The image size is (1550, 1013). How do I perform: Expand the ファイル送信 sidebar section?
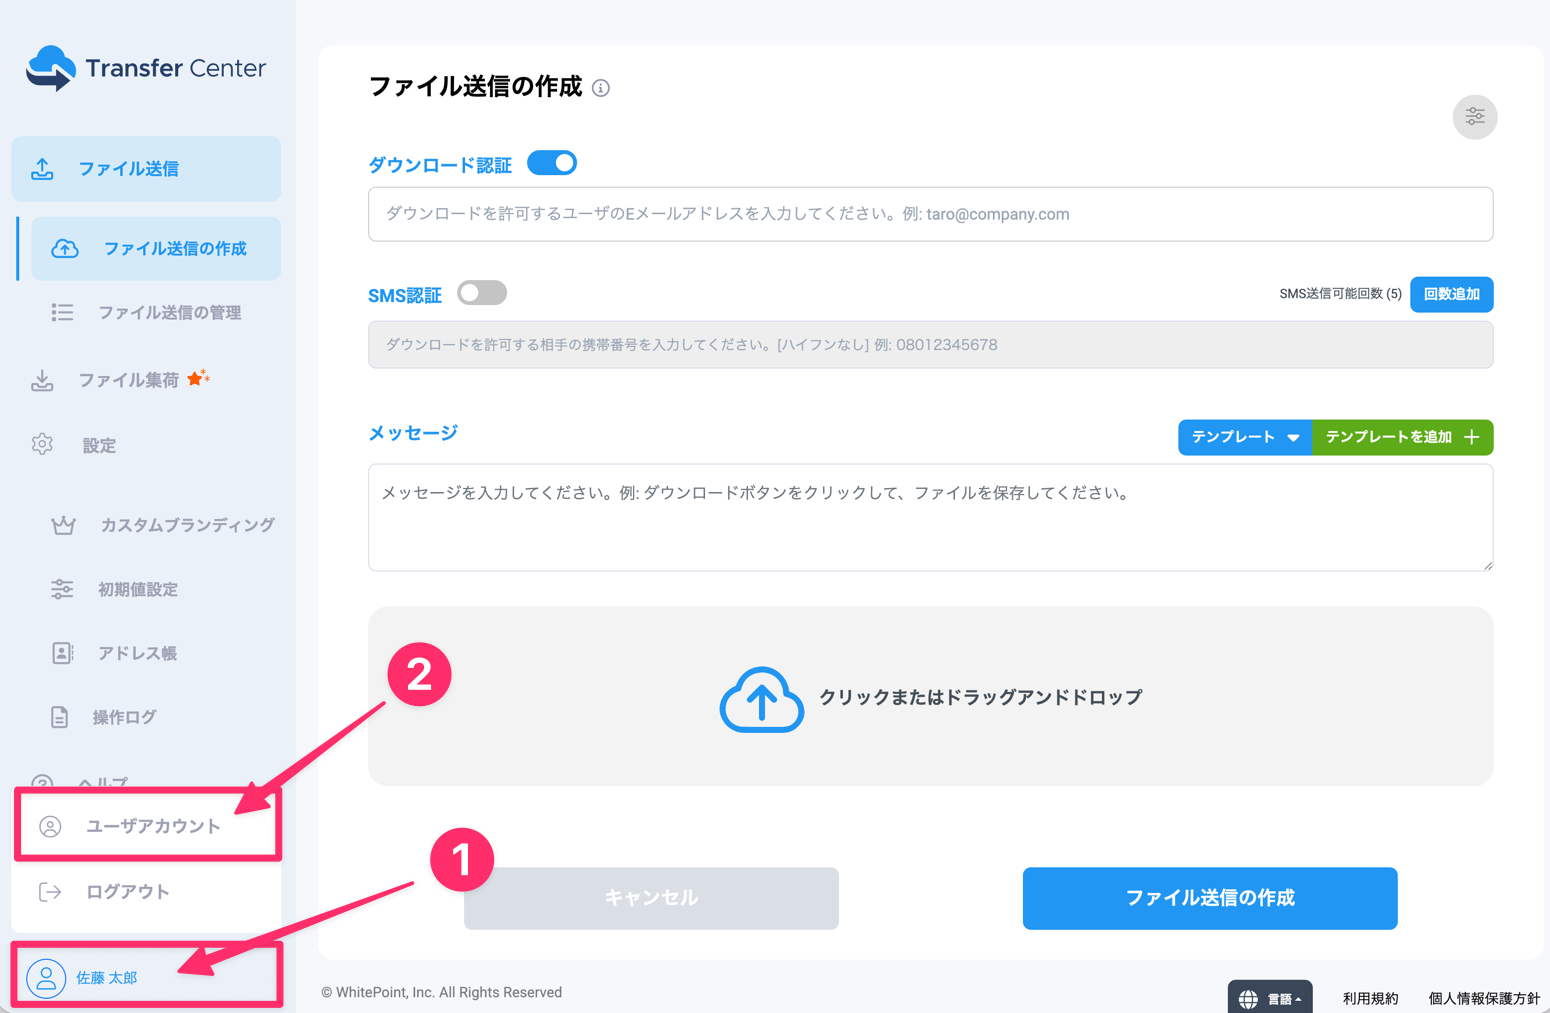pyautogui.click(x=146, y=169)
